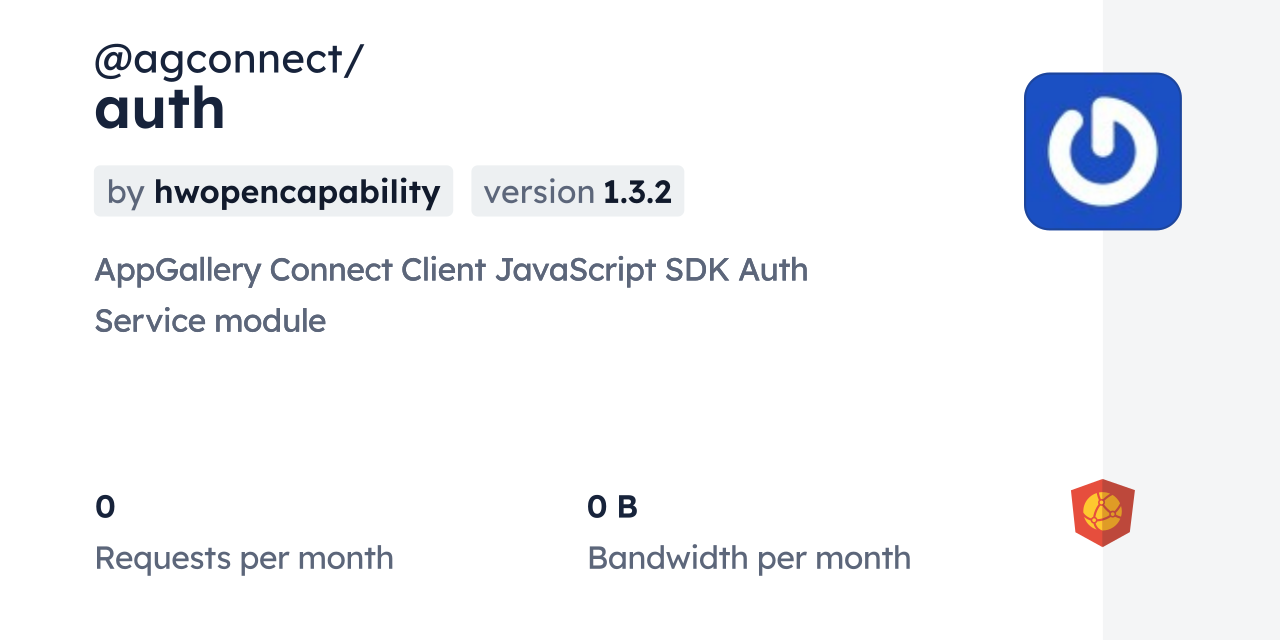
Task: Open the auth package title
Action: tap(160, 109)
